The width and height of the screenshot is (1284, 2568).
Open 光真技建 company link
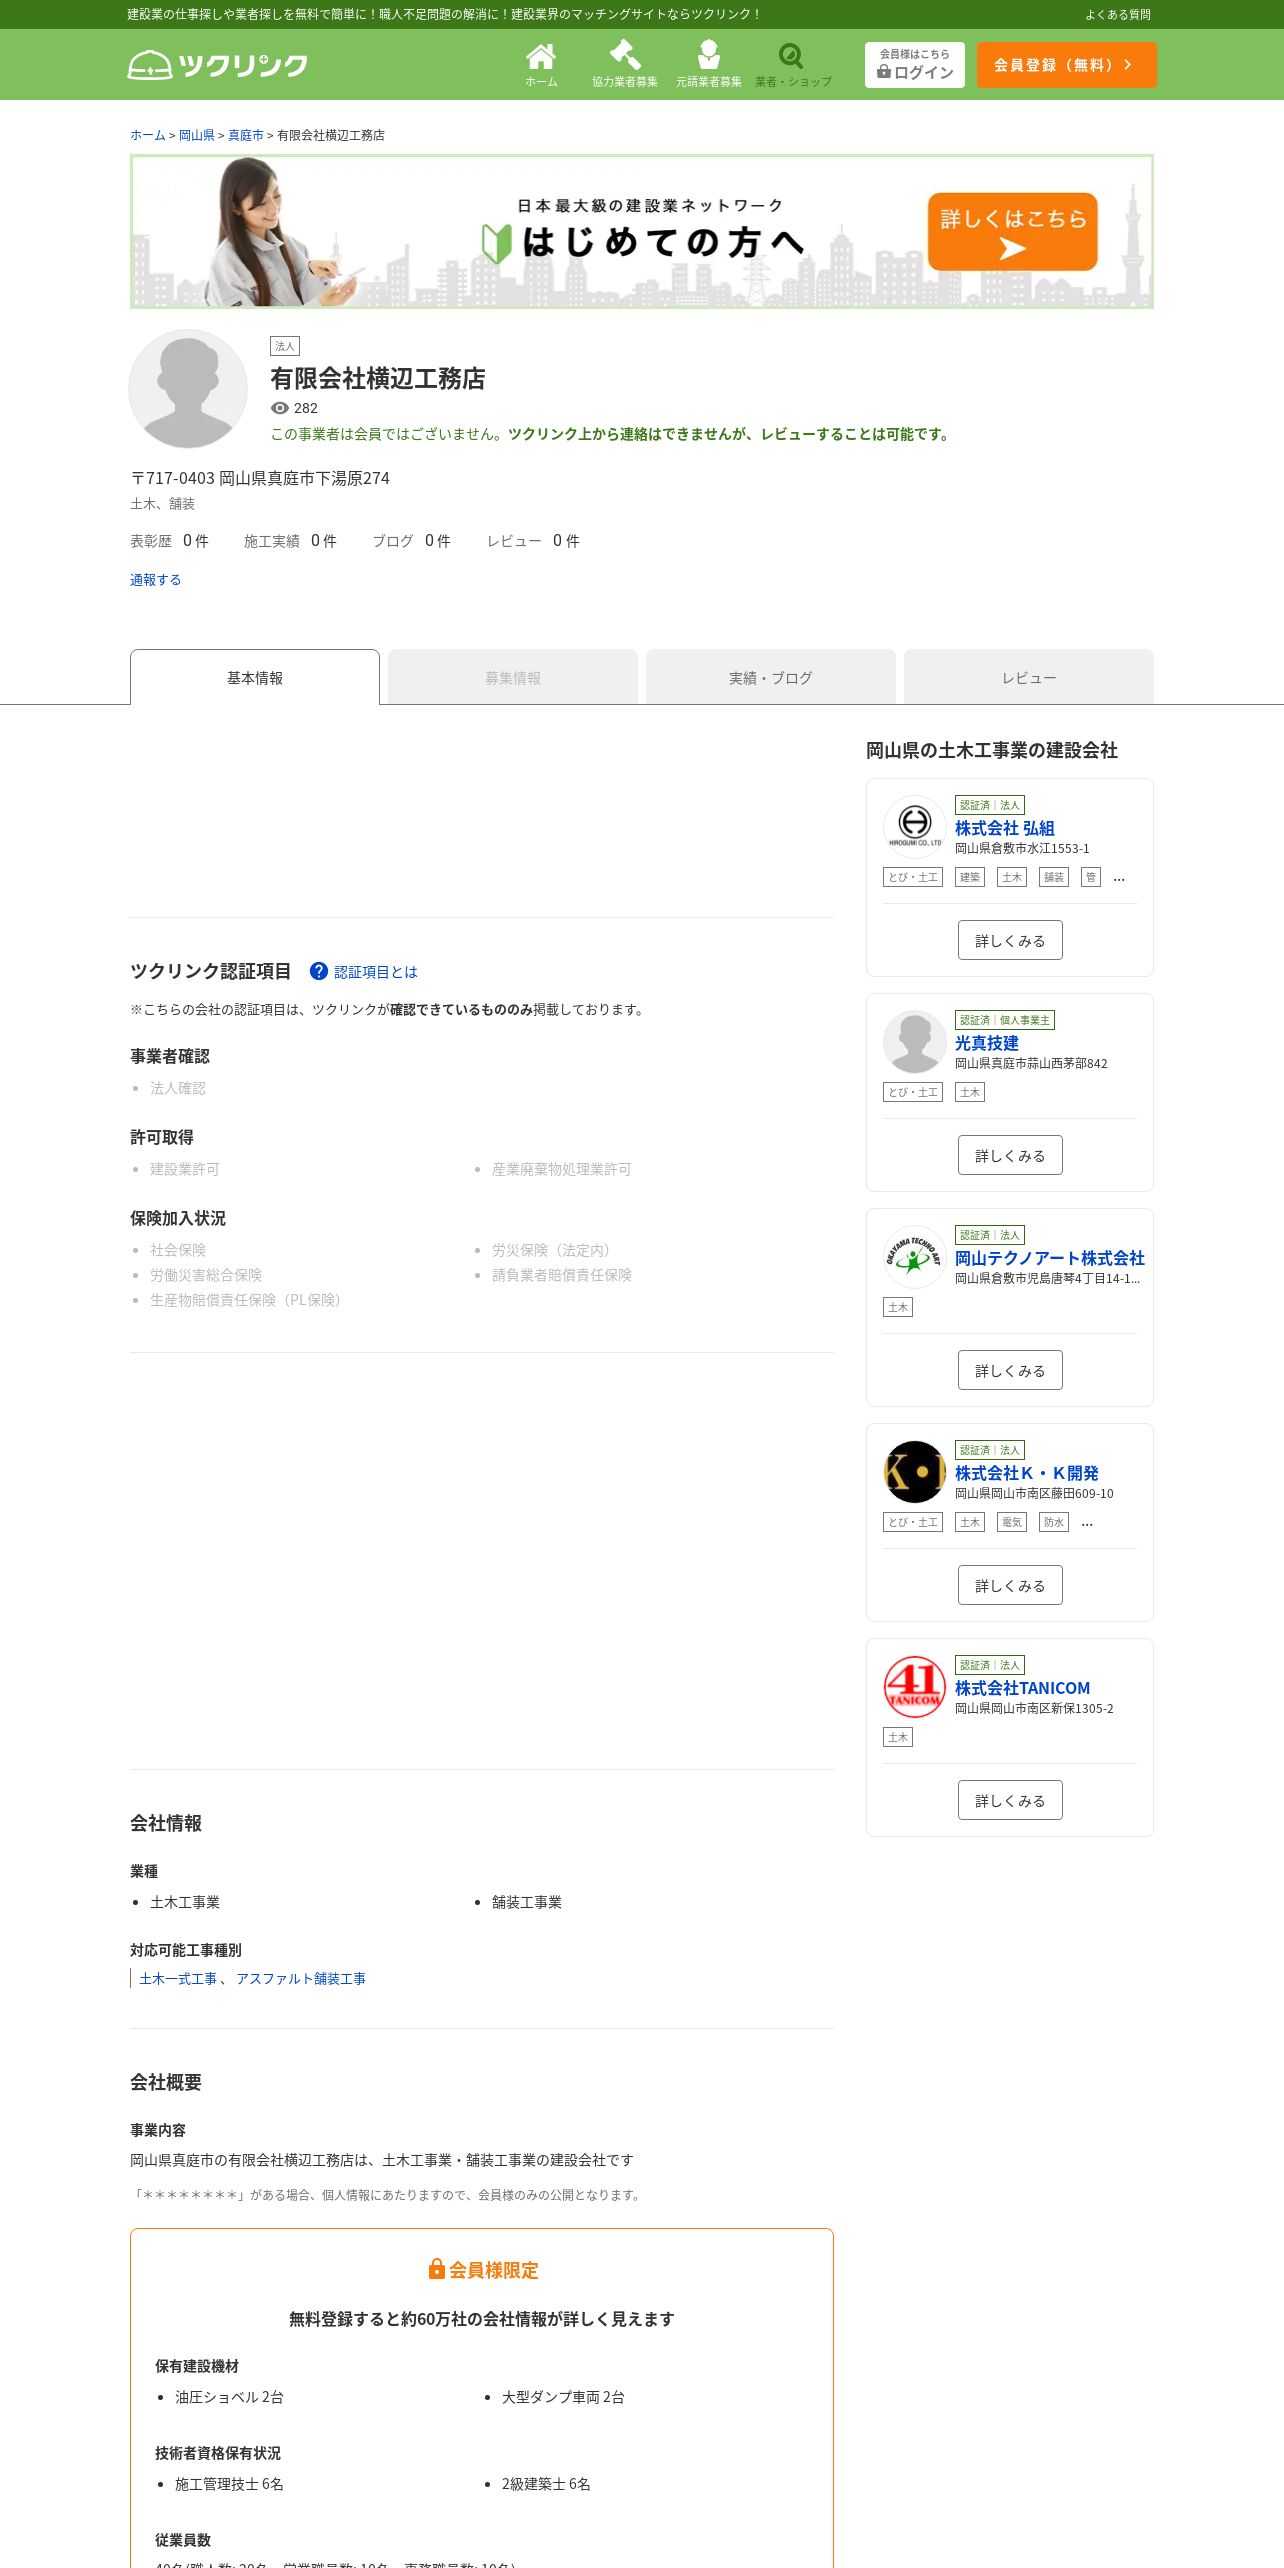click(987, 1043)
